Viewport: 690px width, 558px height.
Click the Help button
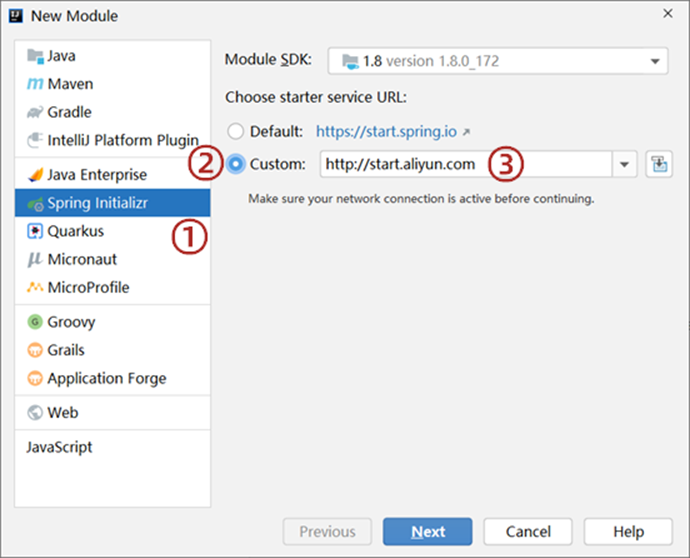628,532
